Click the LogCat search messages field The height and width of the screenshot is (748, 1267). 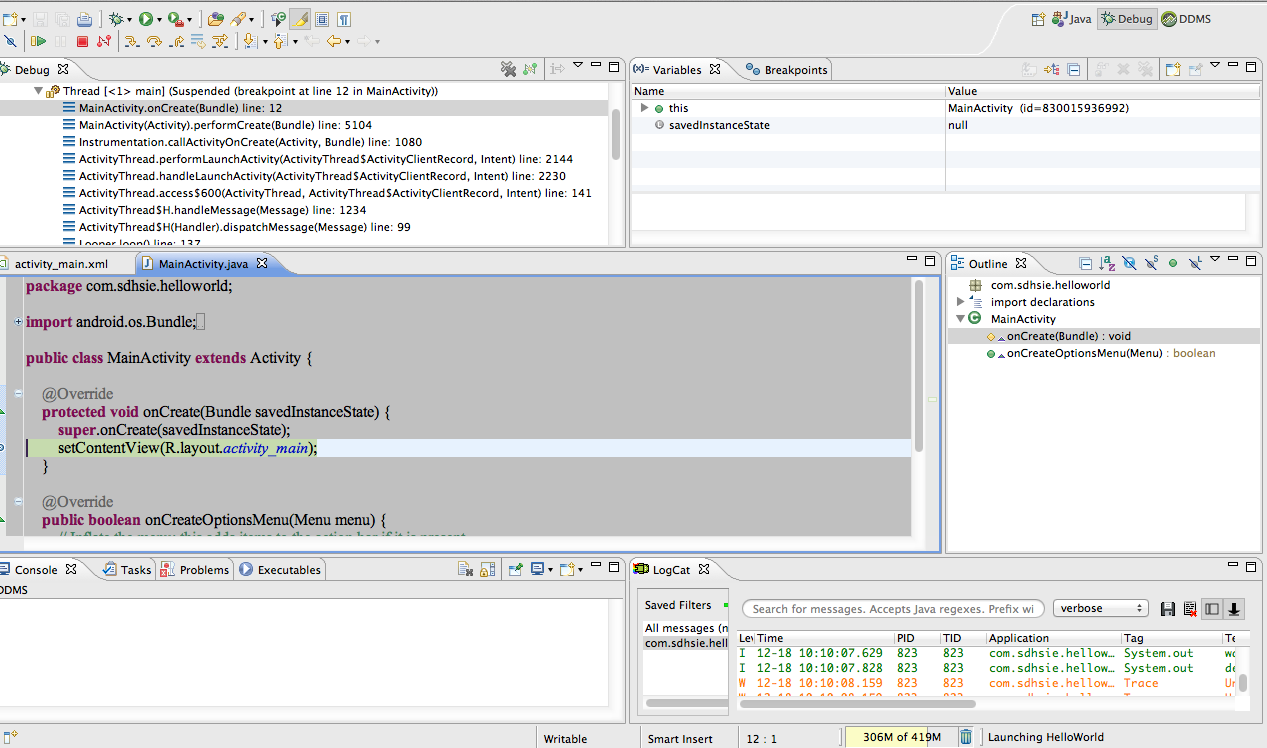[x=893, y=608]
